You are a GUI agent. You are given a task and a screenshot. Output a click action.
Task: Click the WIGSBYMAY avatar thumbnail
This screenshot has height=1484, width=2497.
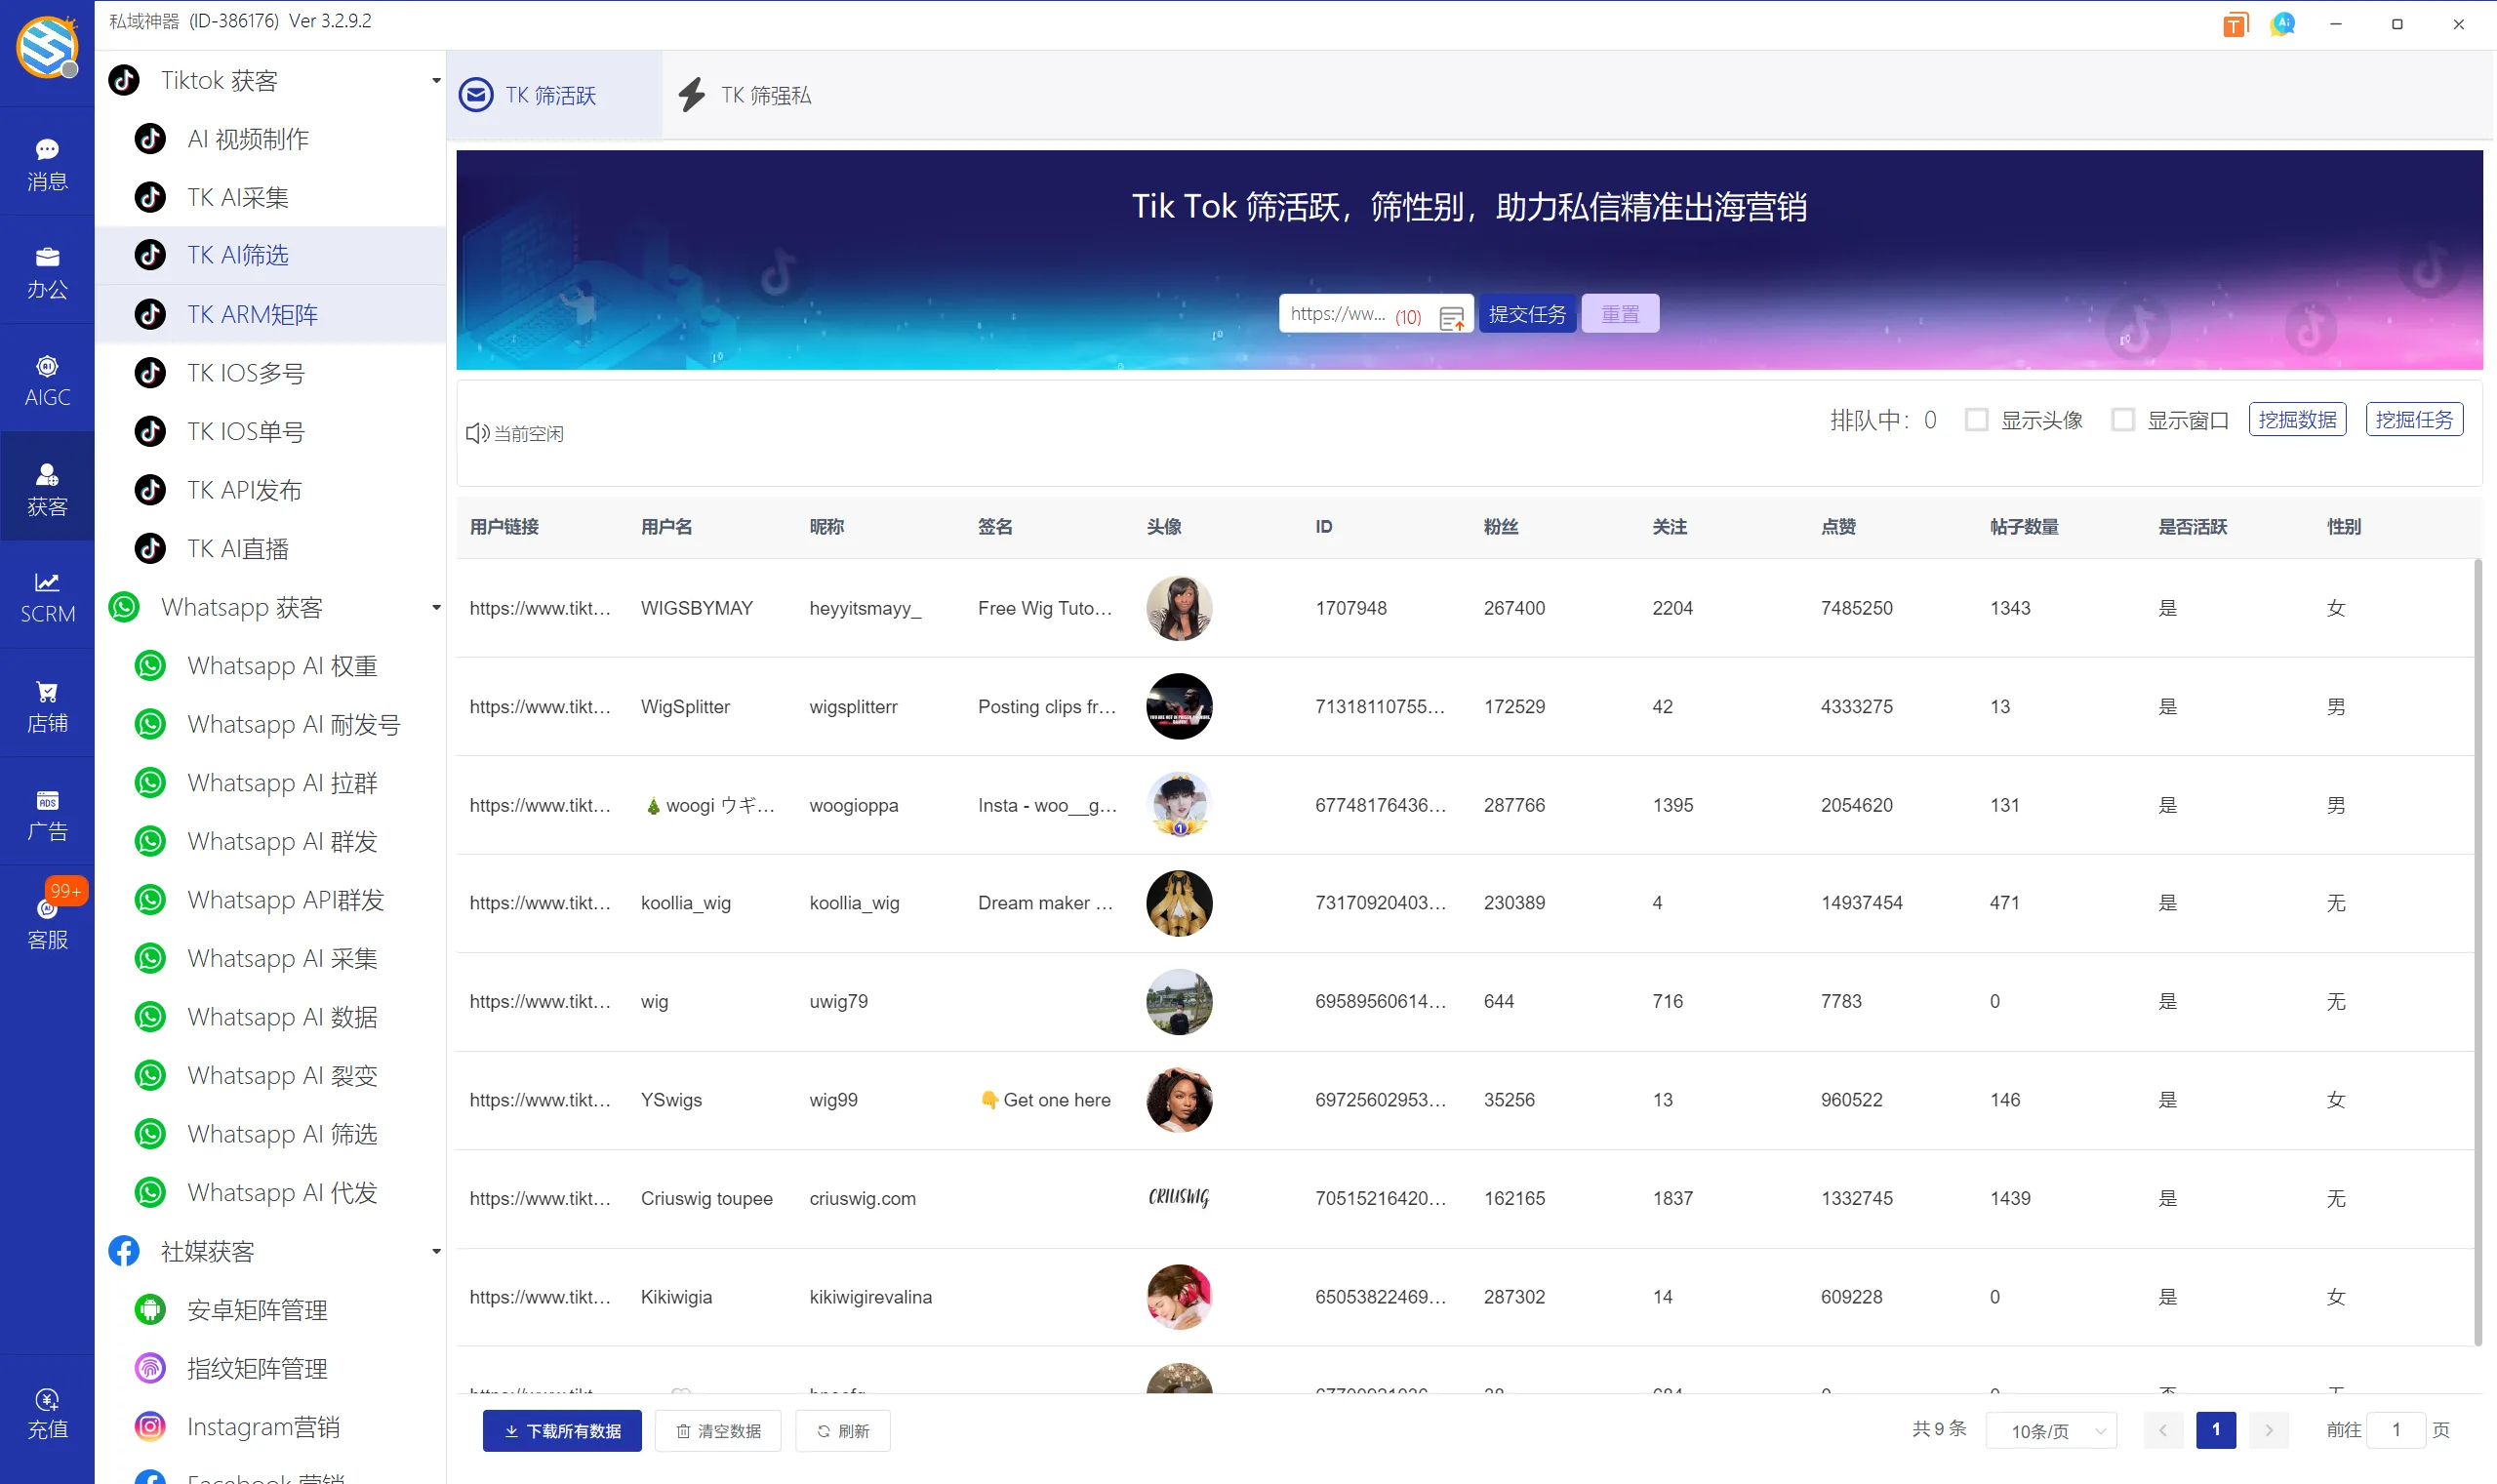pos(1179,608)
